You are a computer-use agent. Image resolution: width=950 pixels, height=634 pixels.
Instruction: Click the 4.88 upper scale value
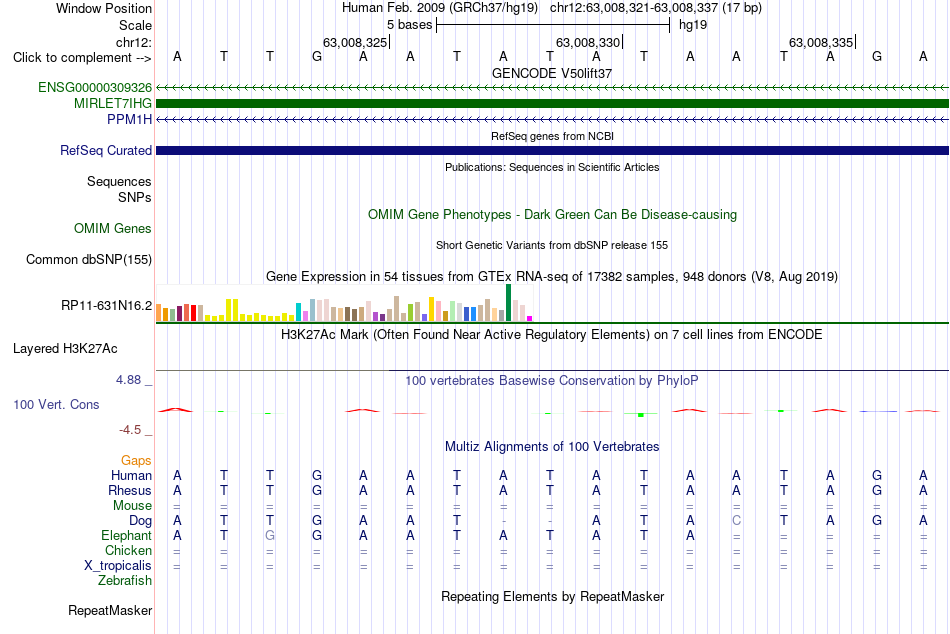(x=128, y=380)
